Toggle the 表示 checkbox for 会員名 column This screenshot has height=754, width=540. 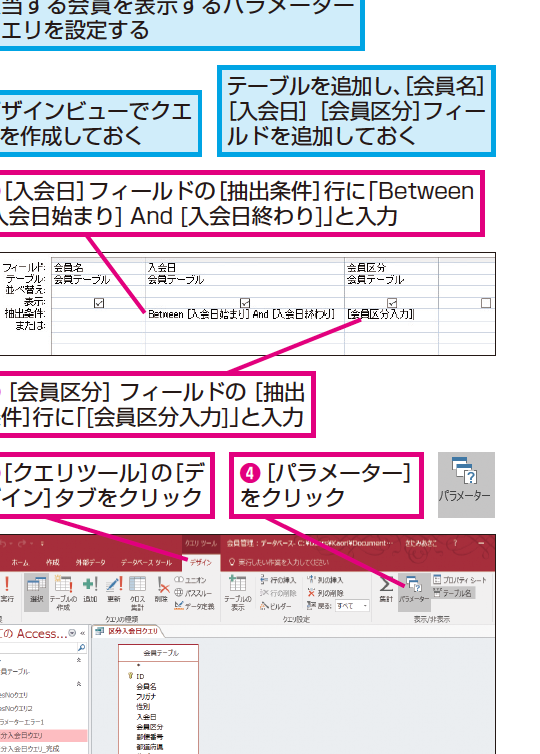tap(99, 303)
